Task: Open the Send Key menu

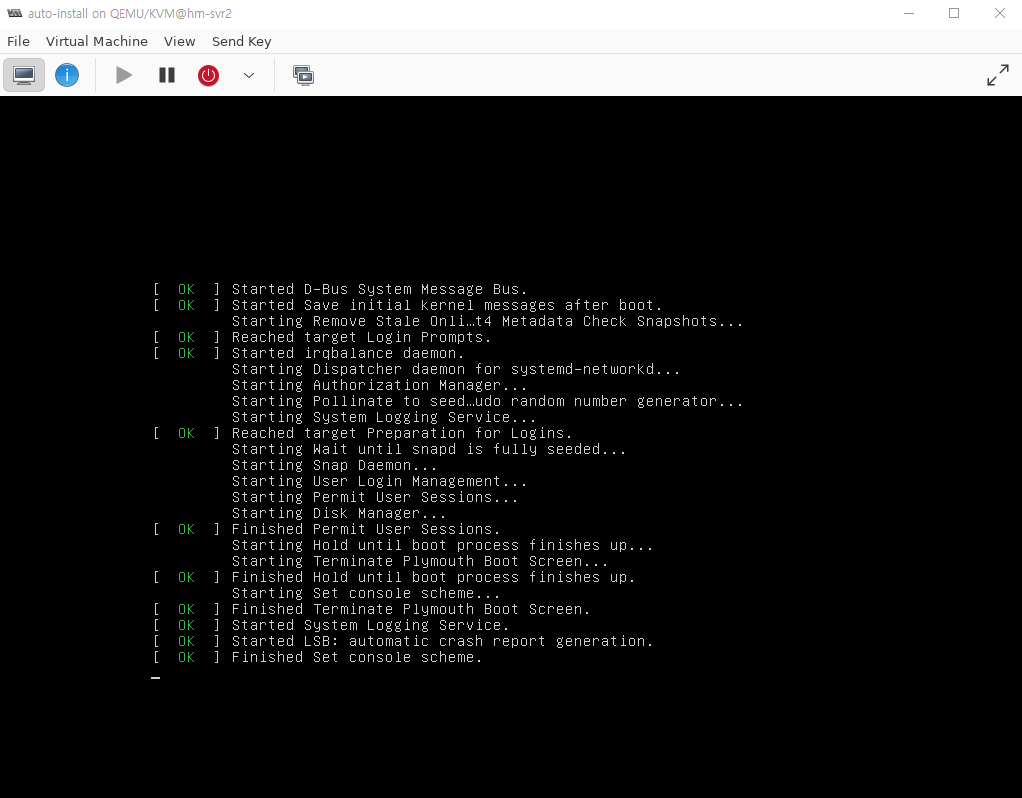Action: click(241, 41)
